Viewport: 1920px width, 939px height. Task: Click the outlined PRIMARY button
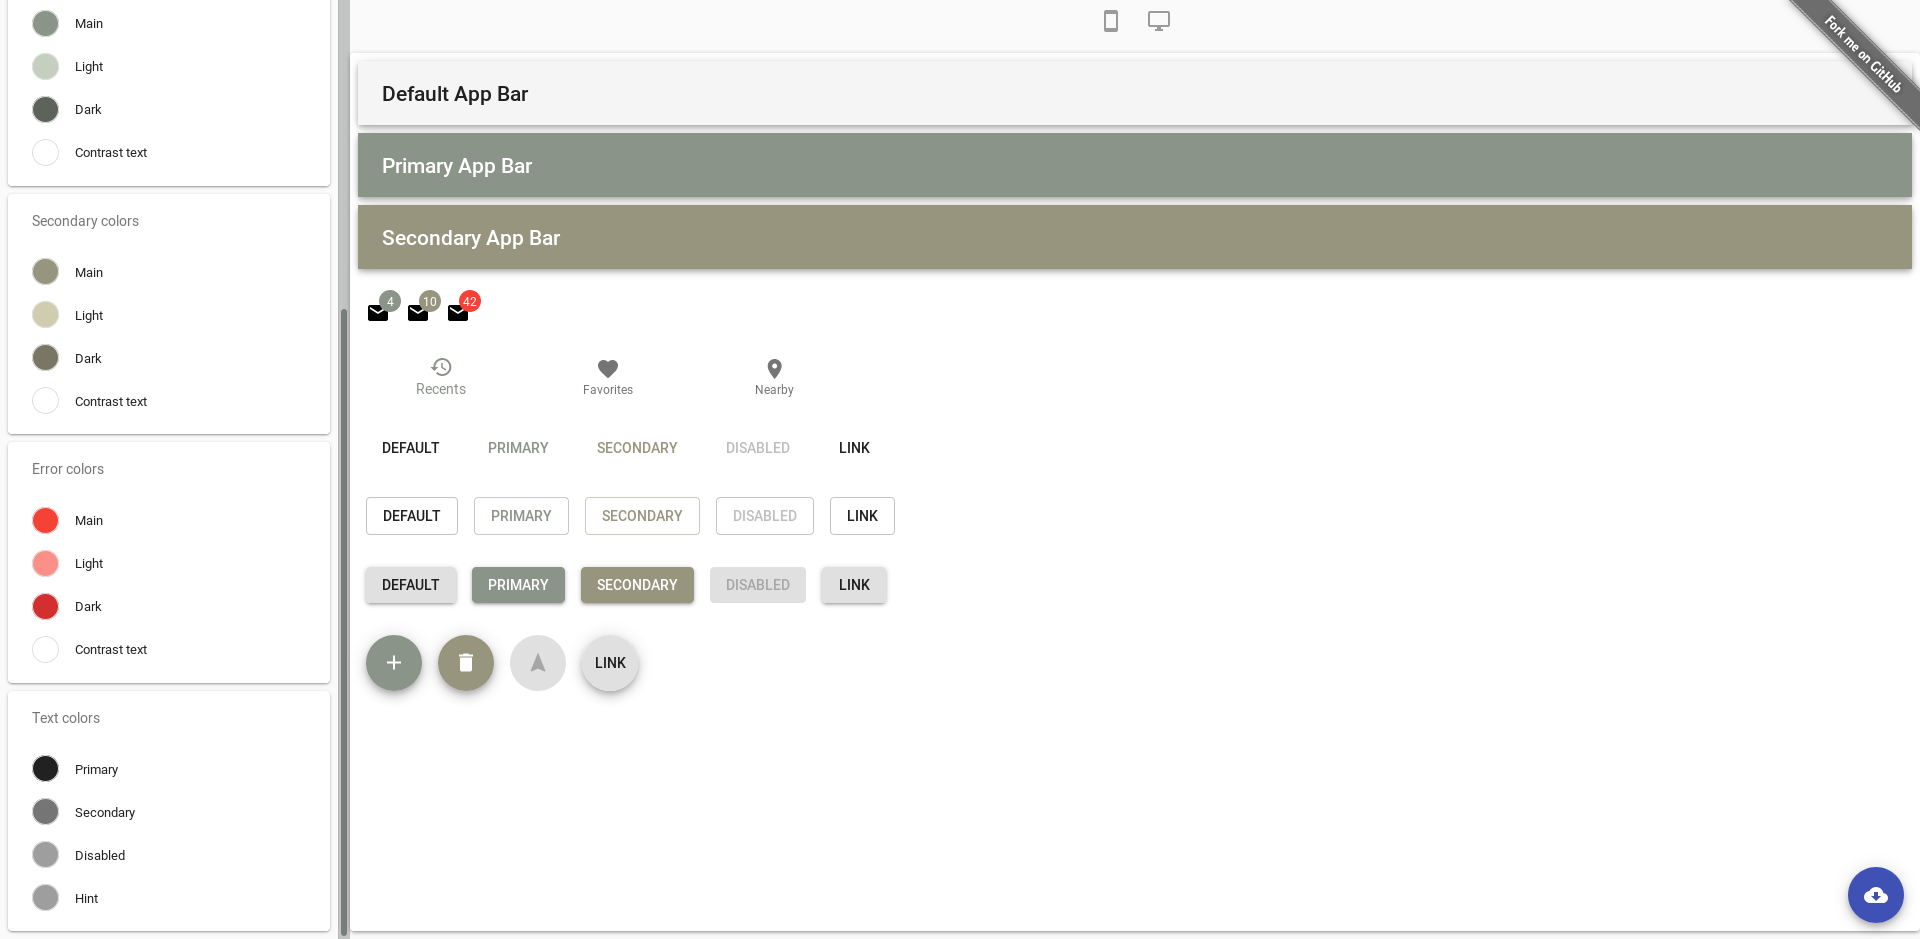[x=521, y=516]
